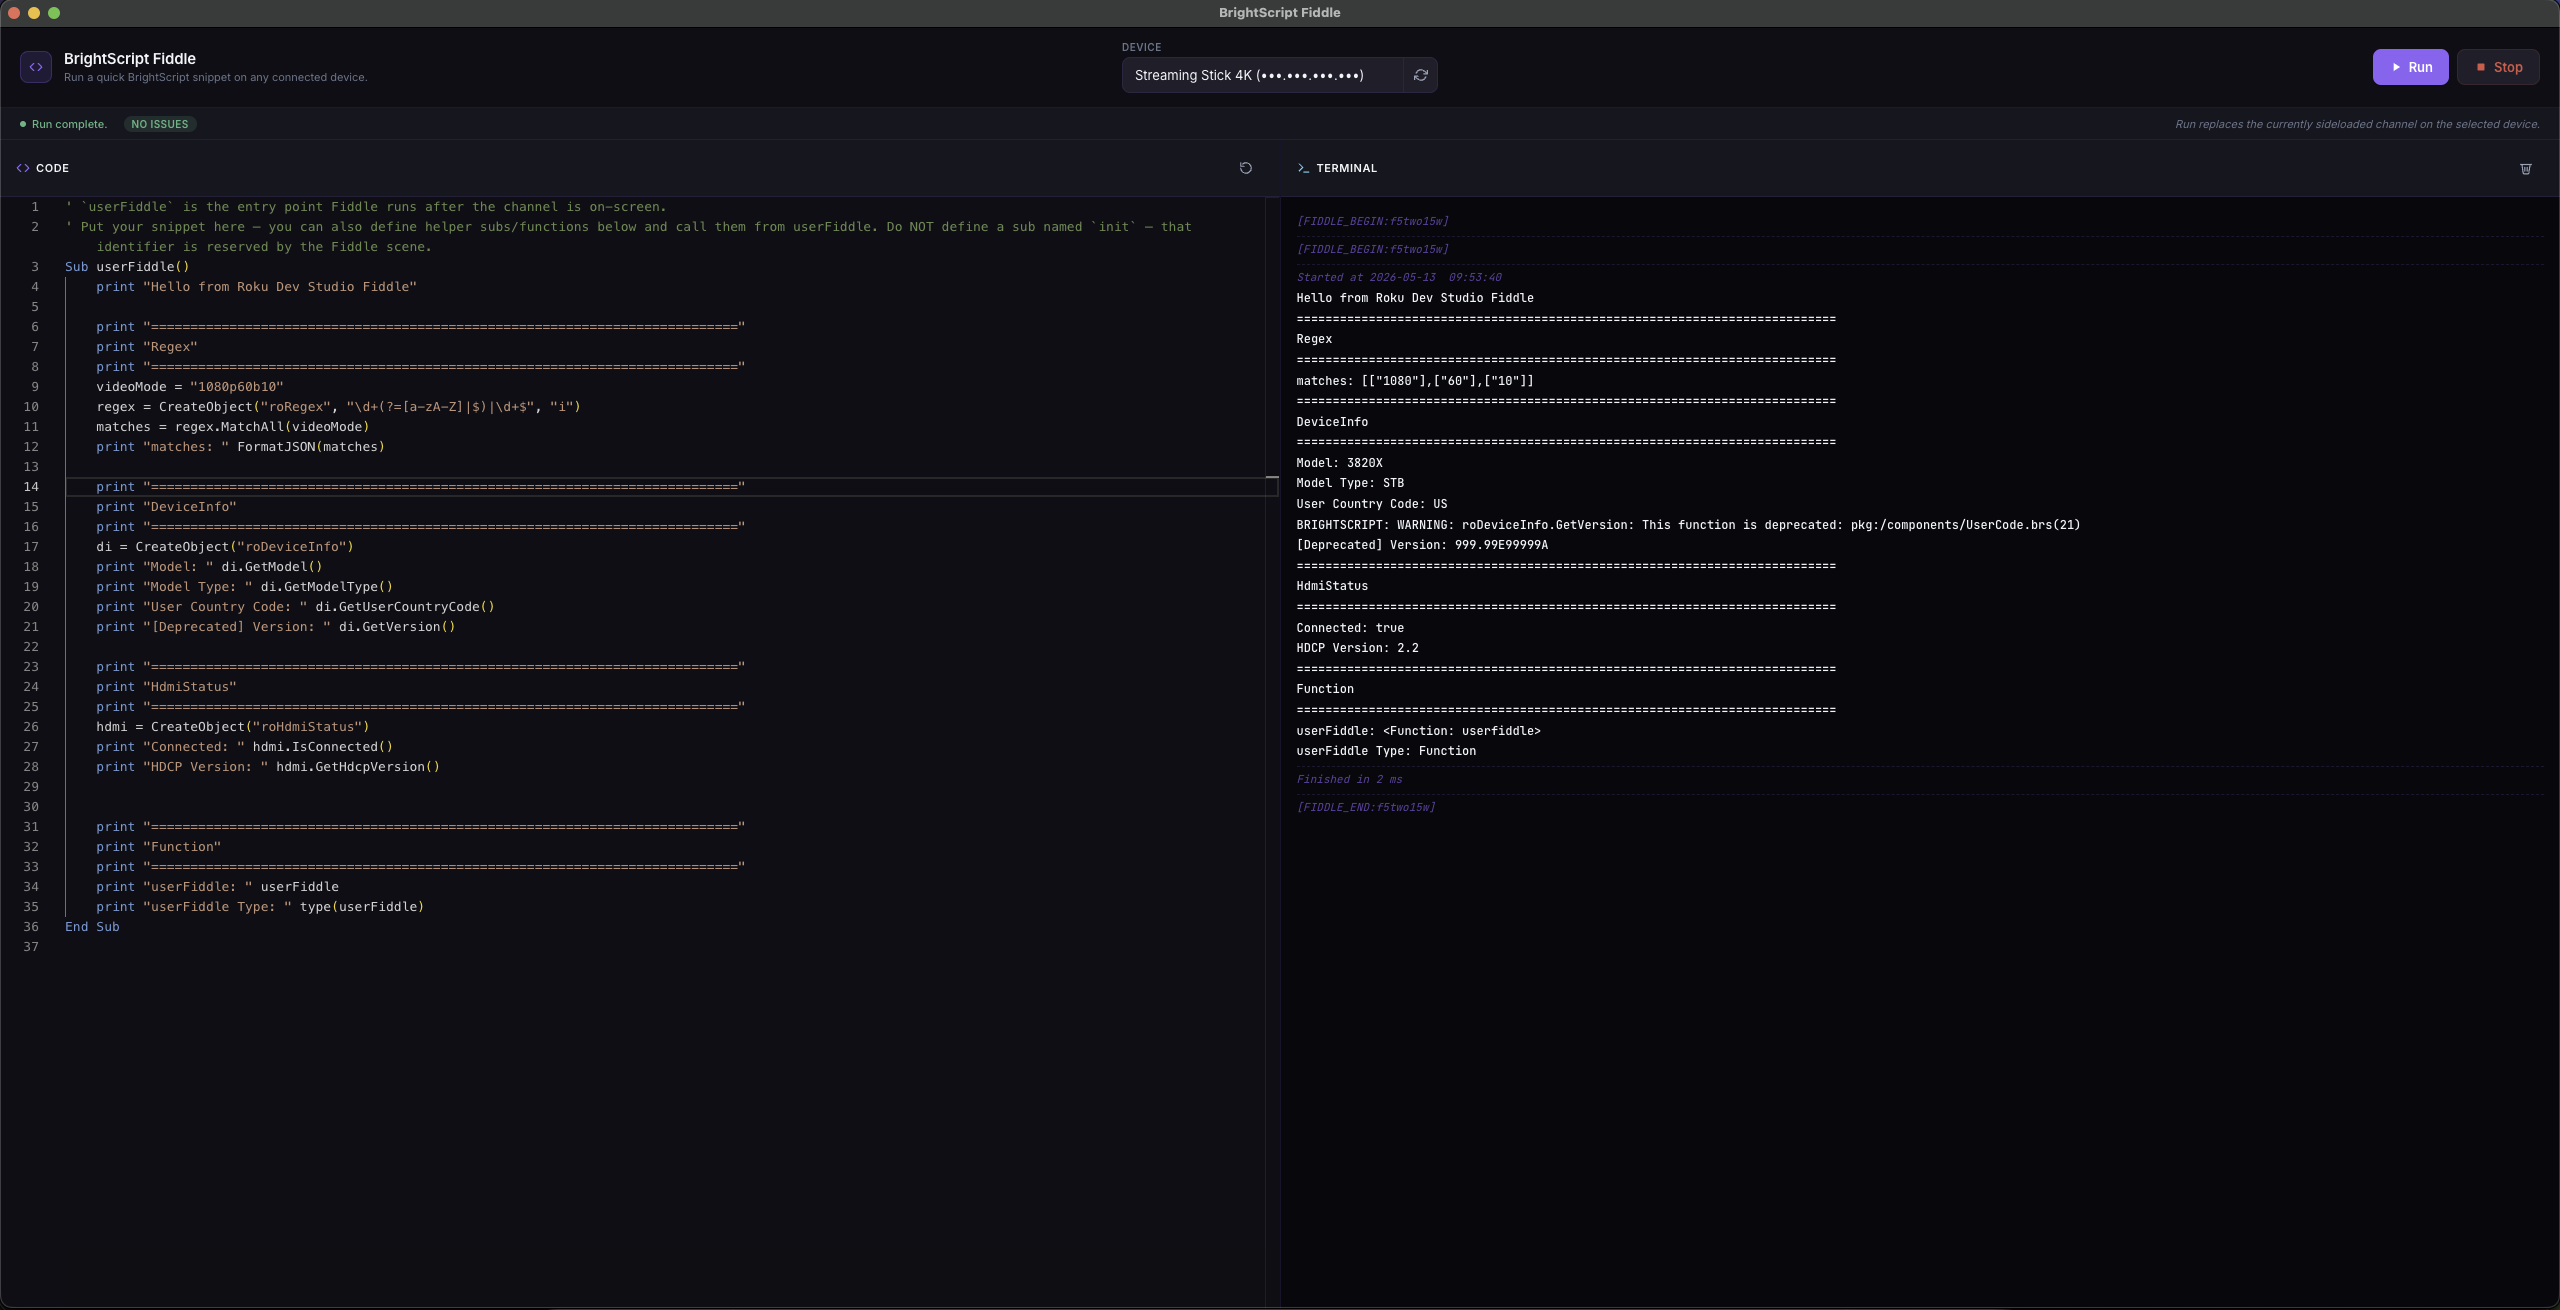Place cursor on 'Sub userFiddle()' line

click(127, 267)
